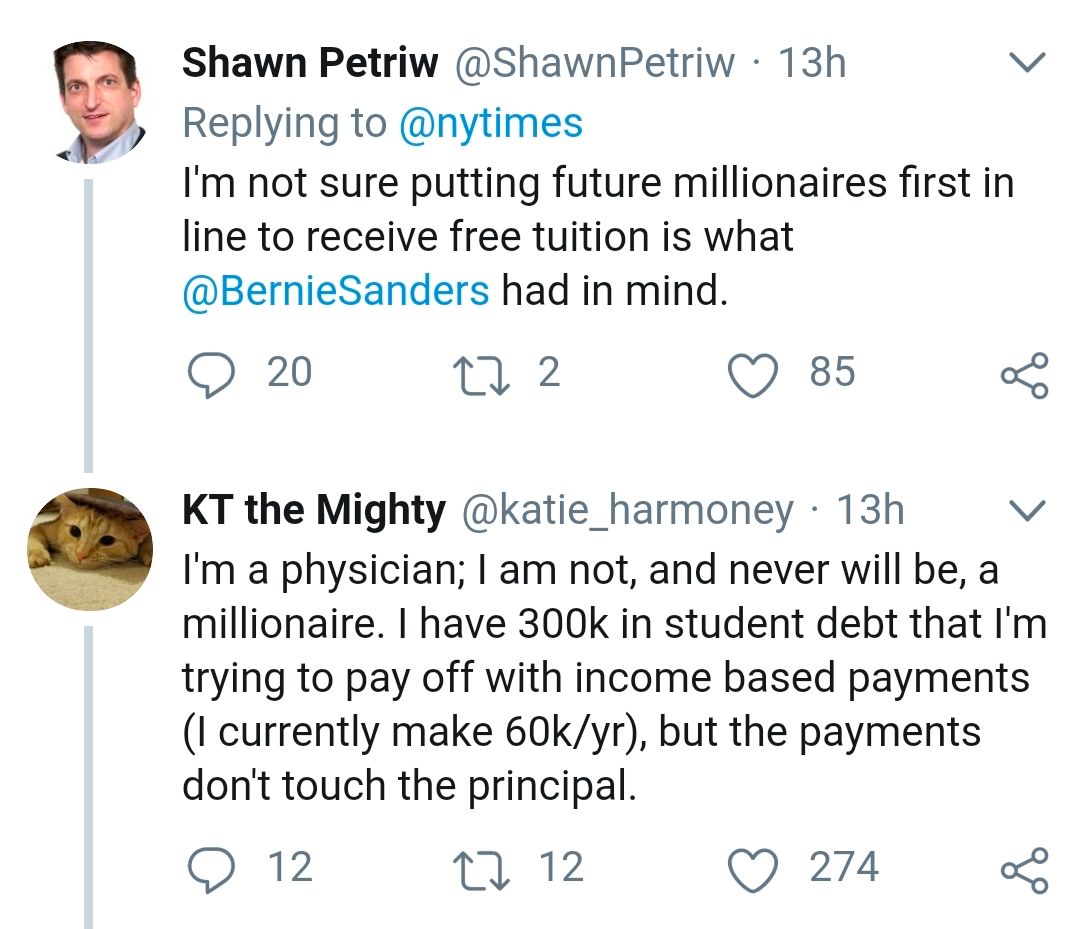View KT the Mighty's cat avatar
The height and width of the screenshot is (929, 1080).
point(89,549)
